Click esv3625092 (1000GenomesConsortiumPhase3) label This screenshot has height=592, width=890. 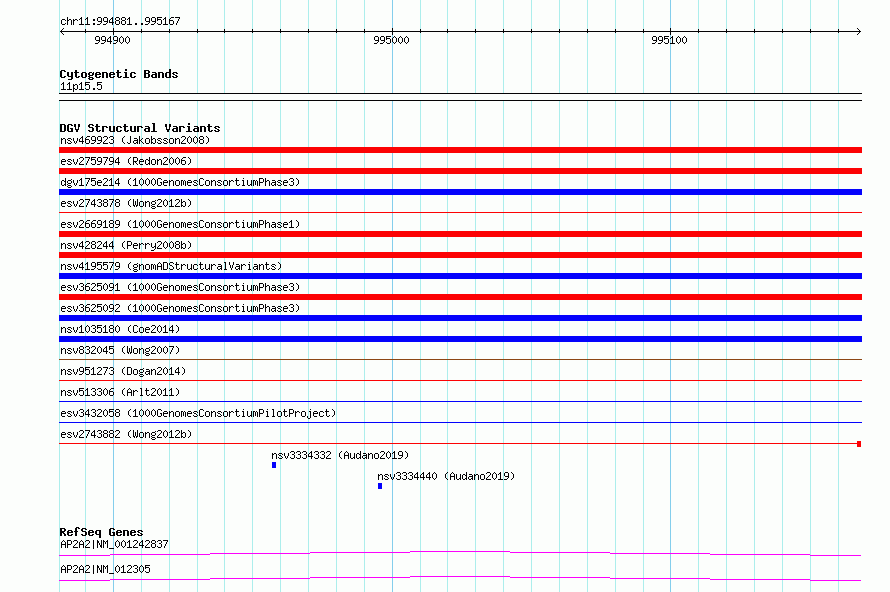tap(180, 308)
